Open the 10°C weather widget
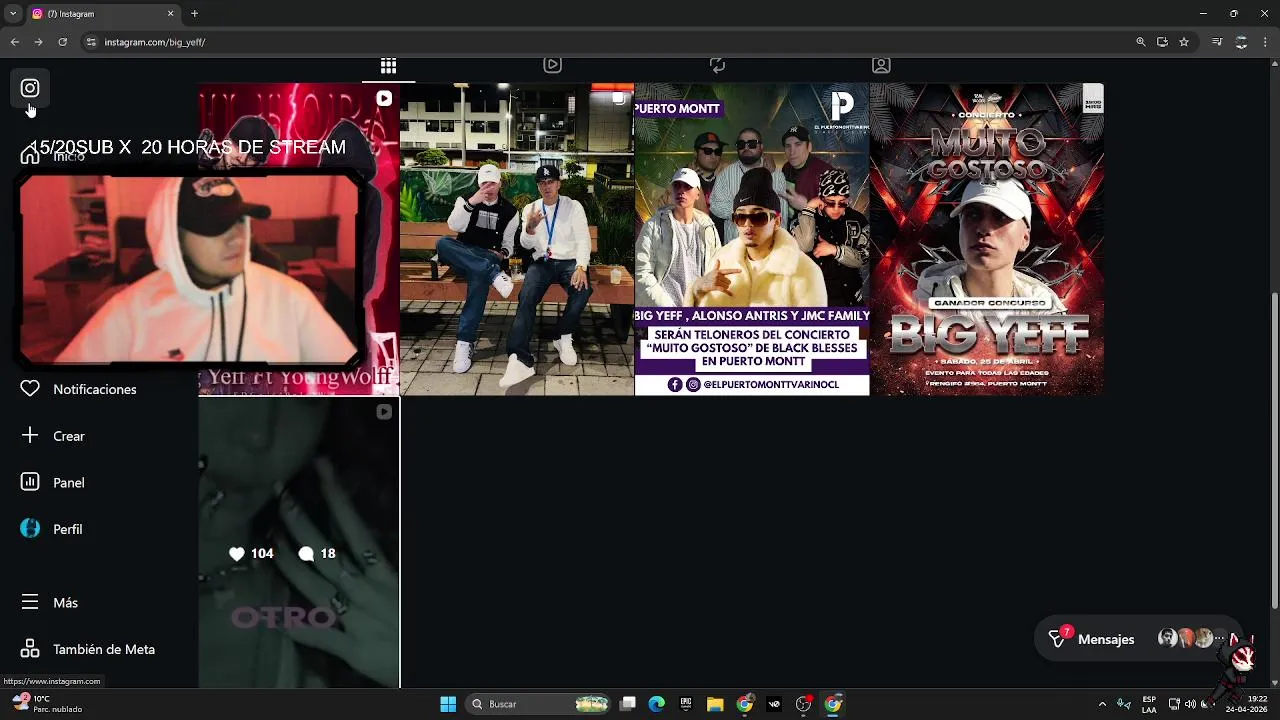Image resolution: width=1280 pixels, height=720 pixels. [x=46, y=704]
